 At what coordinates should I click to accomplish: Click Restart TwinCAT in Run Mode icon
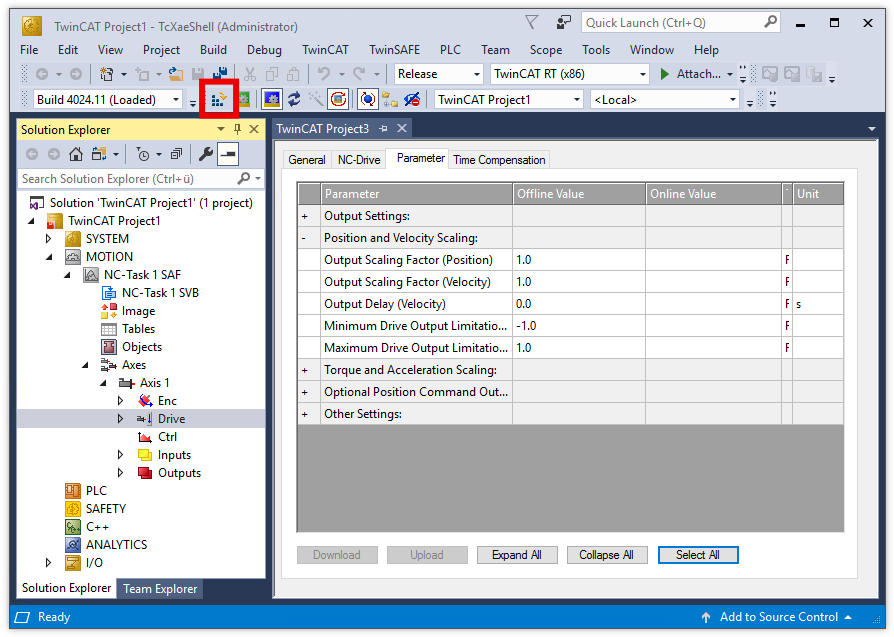click(x=244, y=100)
